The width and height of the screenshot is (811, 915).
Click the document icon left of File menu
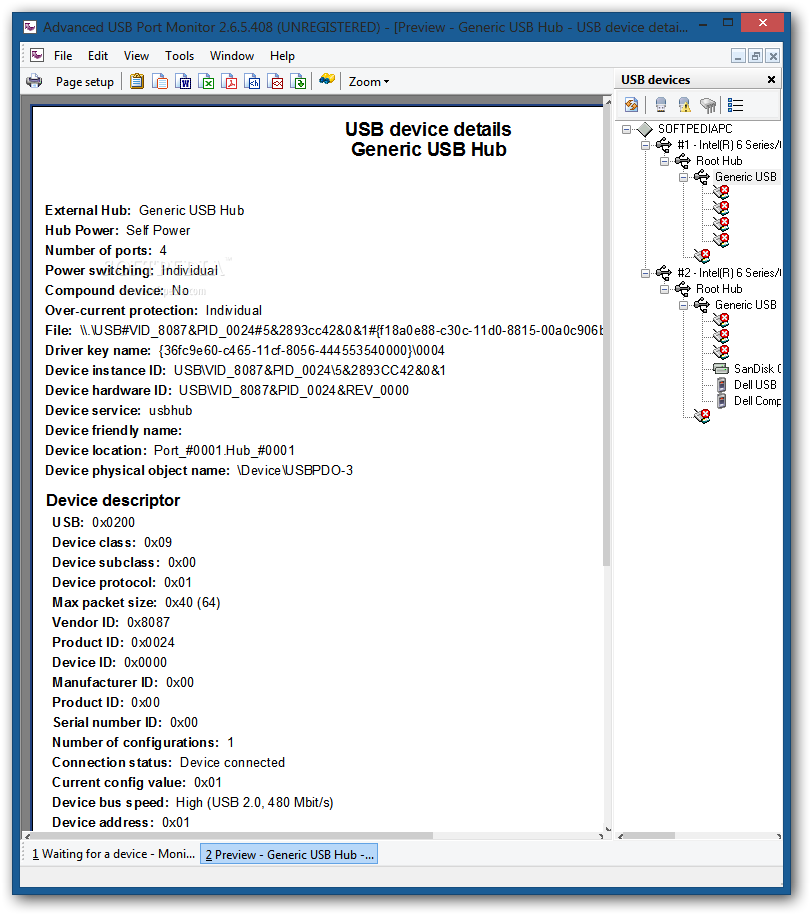(37, 55)
